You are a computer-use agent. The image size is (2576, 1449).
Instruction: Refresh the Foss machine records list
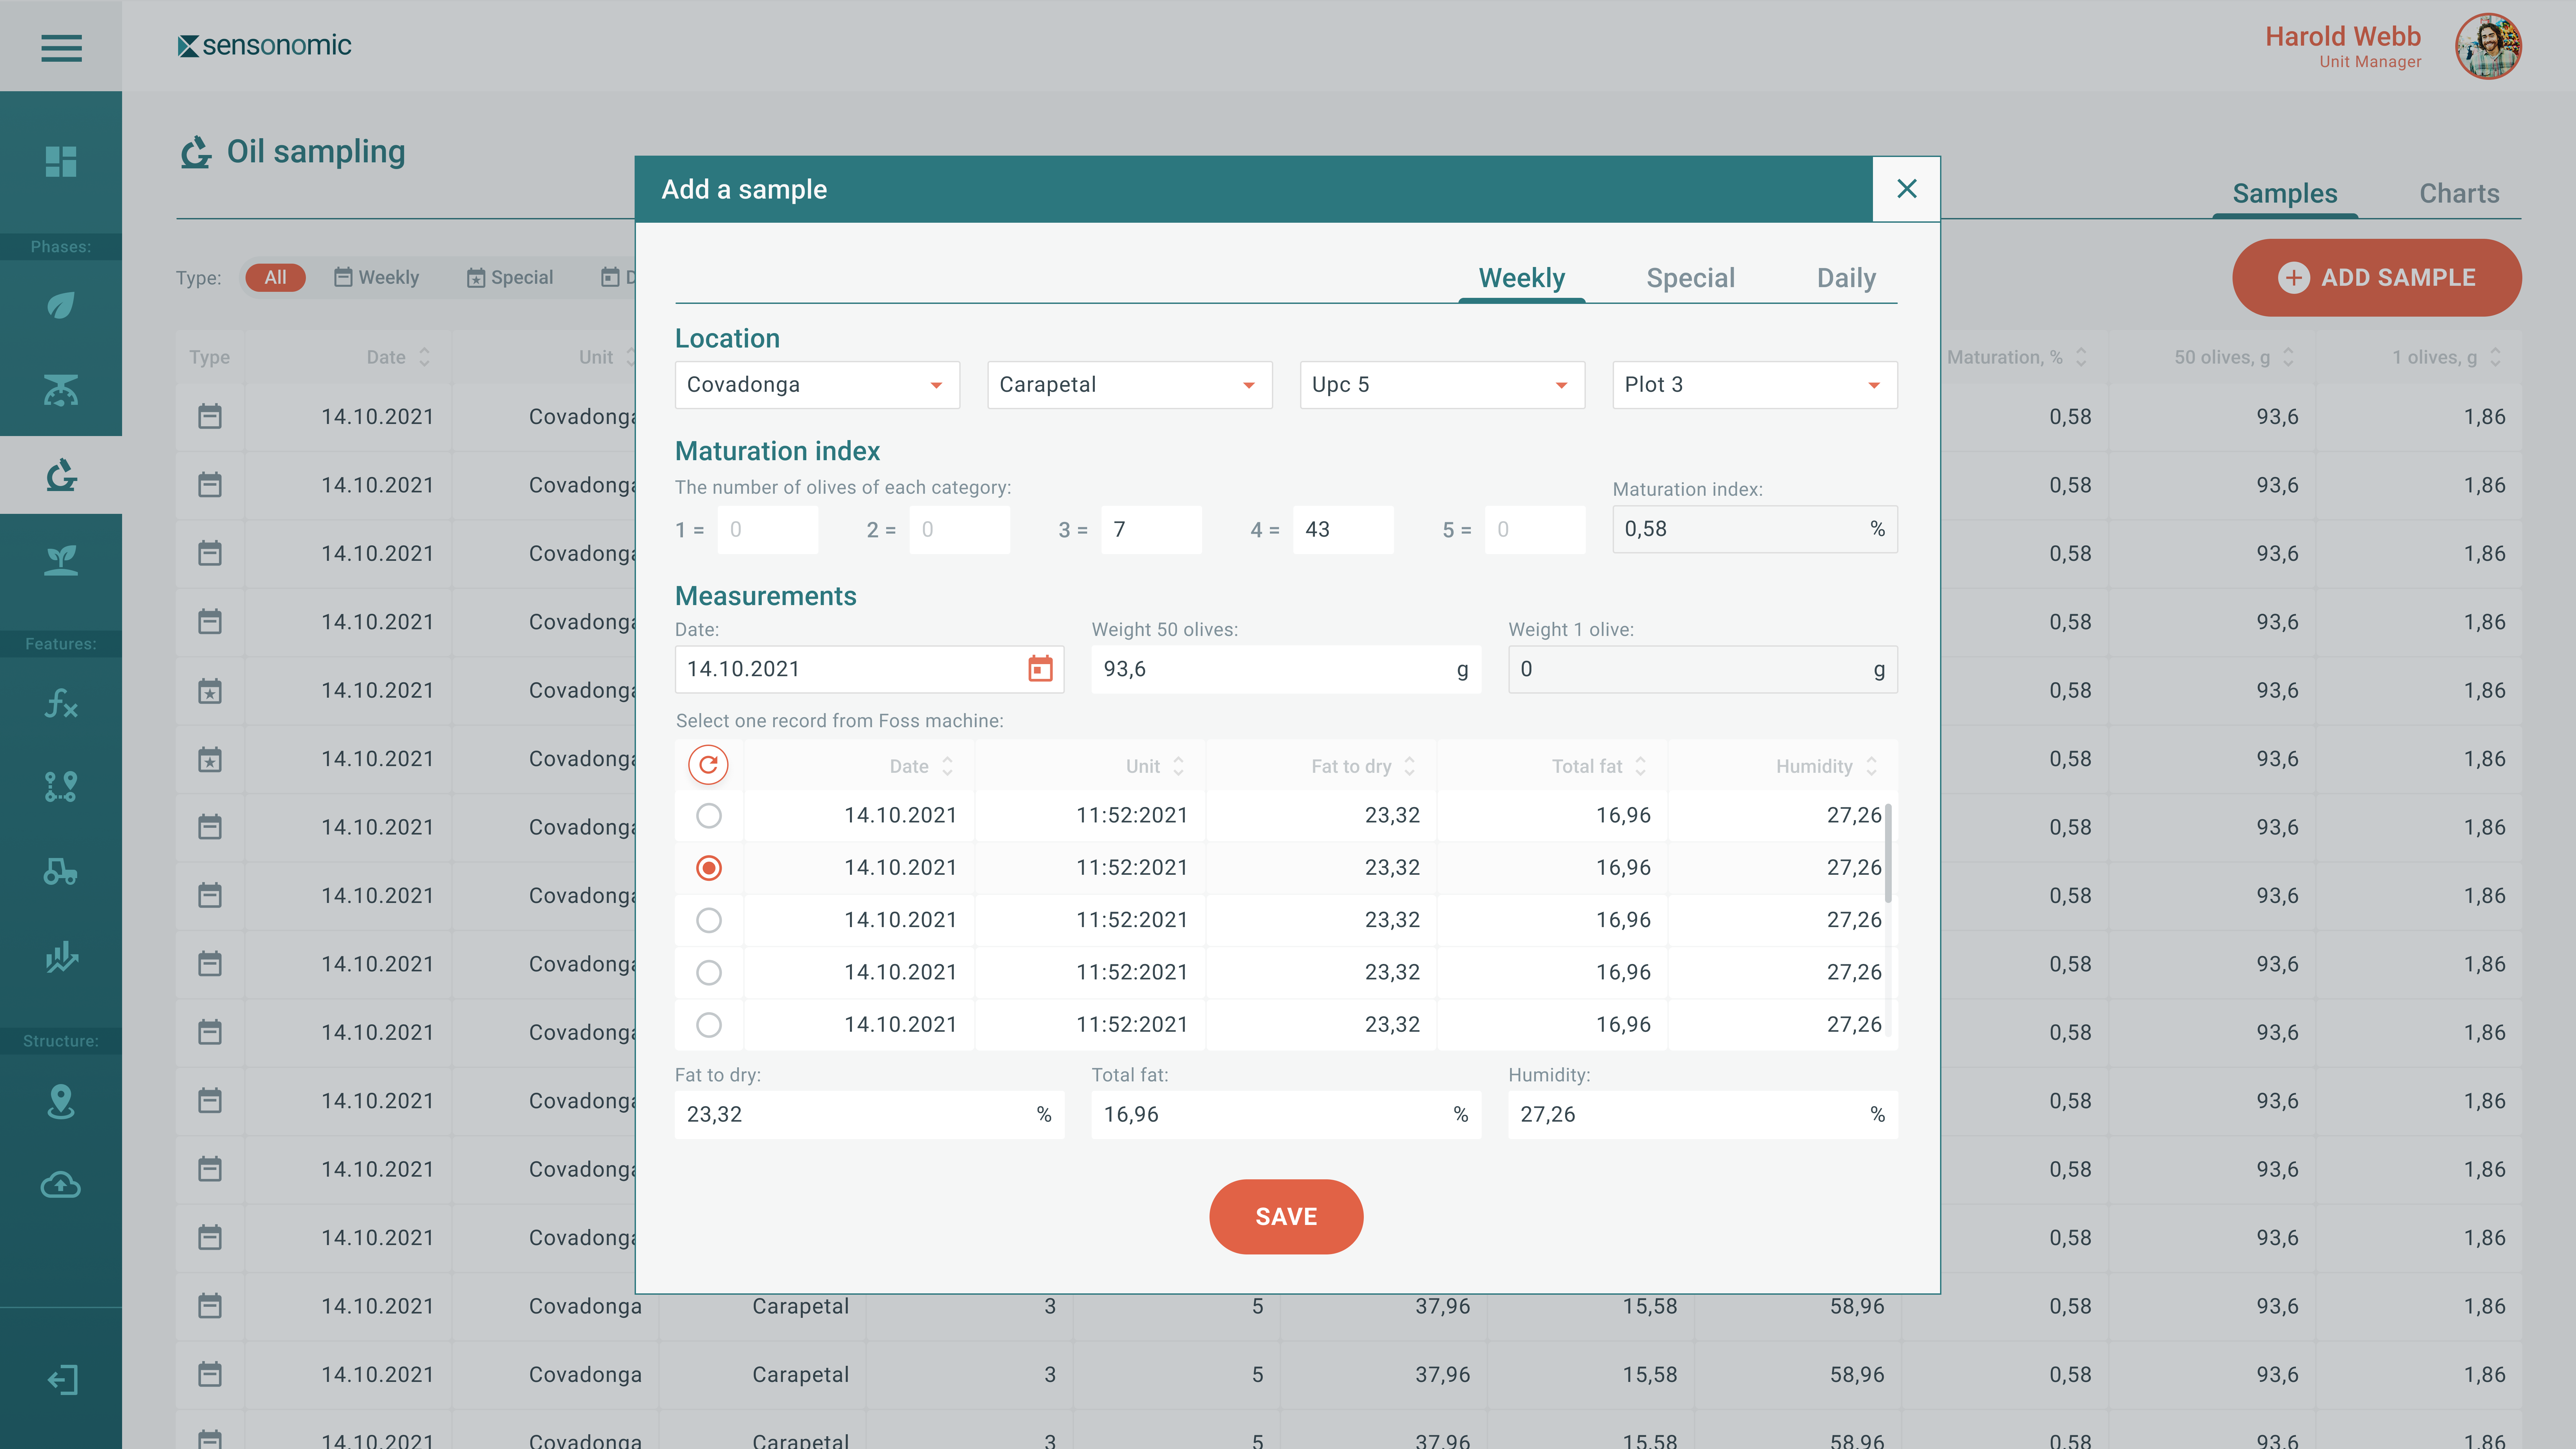pos(708,765)
